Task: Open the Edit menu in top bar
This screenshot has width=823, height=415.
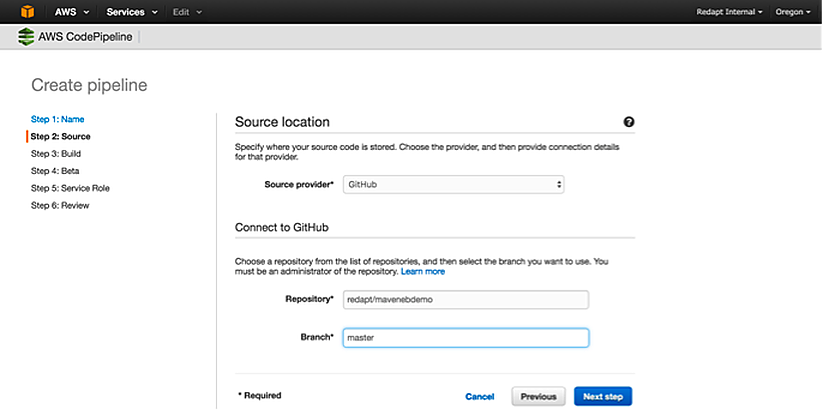Action: point(185,12)
